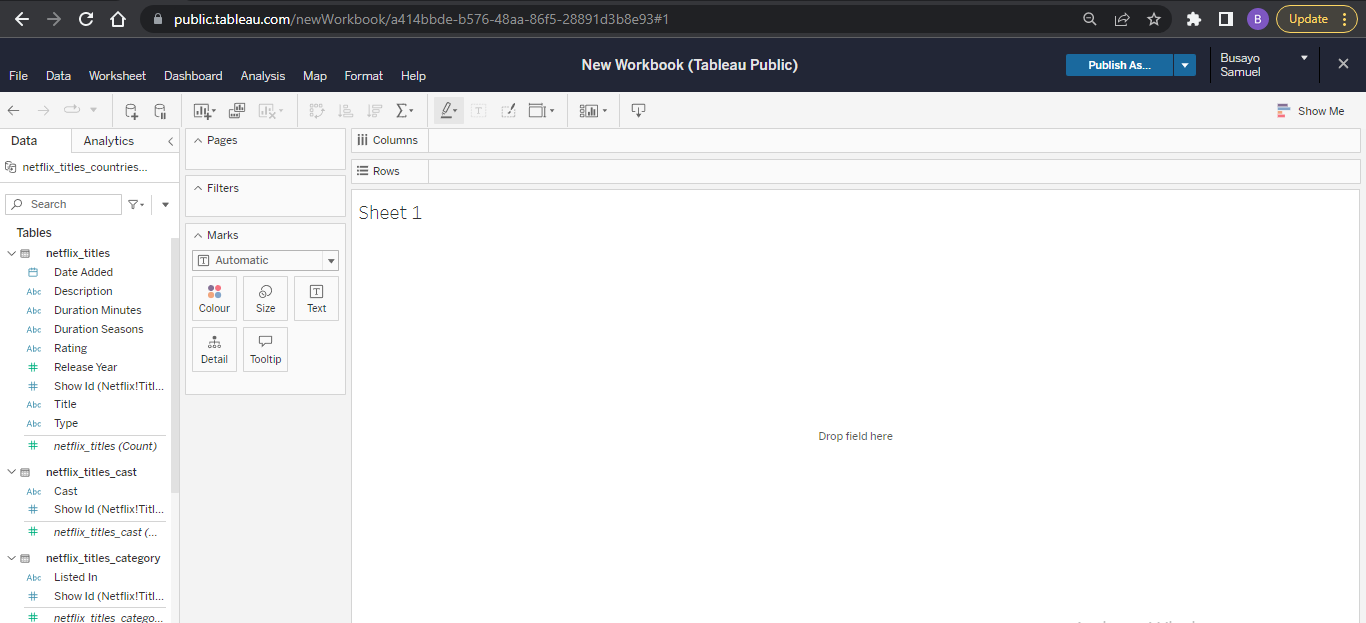
Task: Click the Size marks card
Action: (x=265, y=298)
